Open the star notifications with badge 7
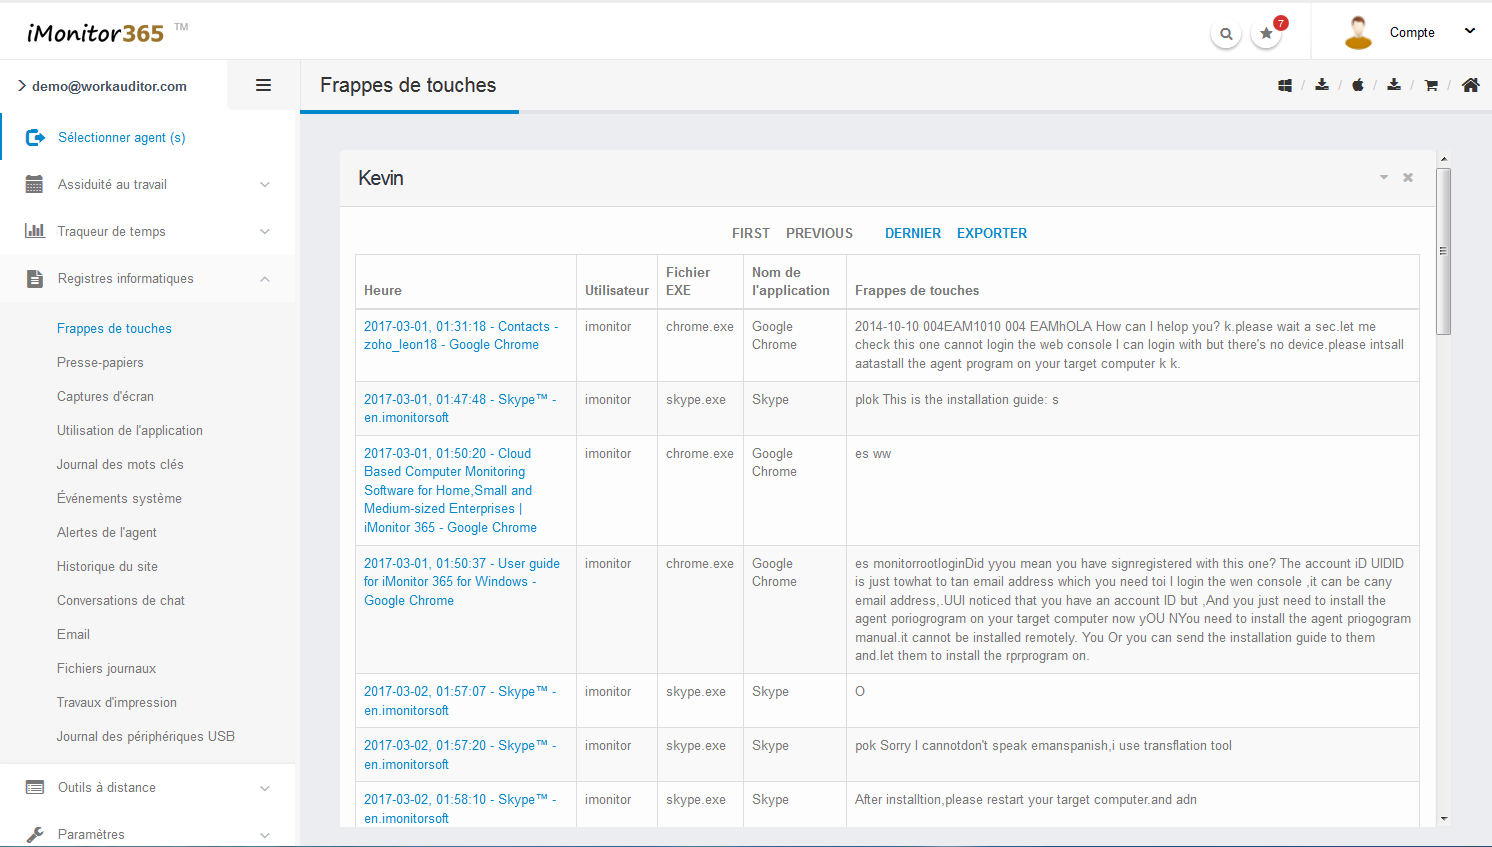 pyautogui.click(x=1266, y=34)
